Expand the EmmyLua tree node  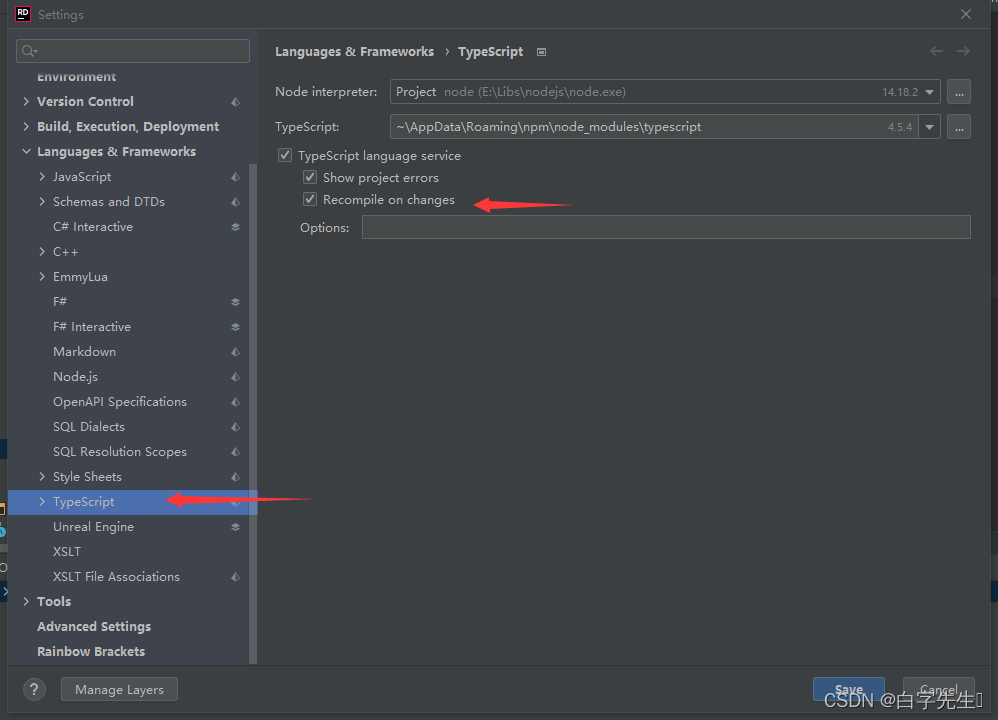pyautogui.click(x=42, y=276)
